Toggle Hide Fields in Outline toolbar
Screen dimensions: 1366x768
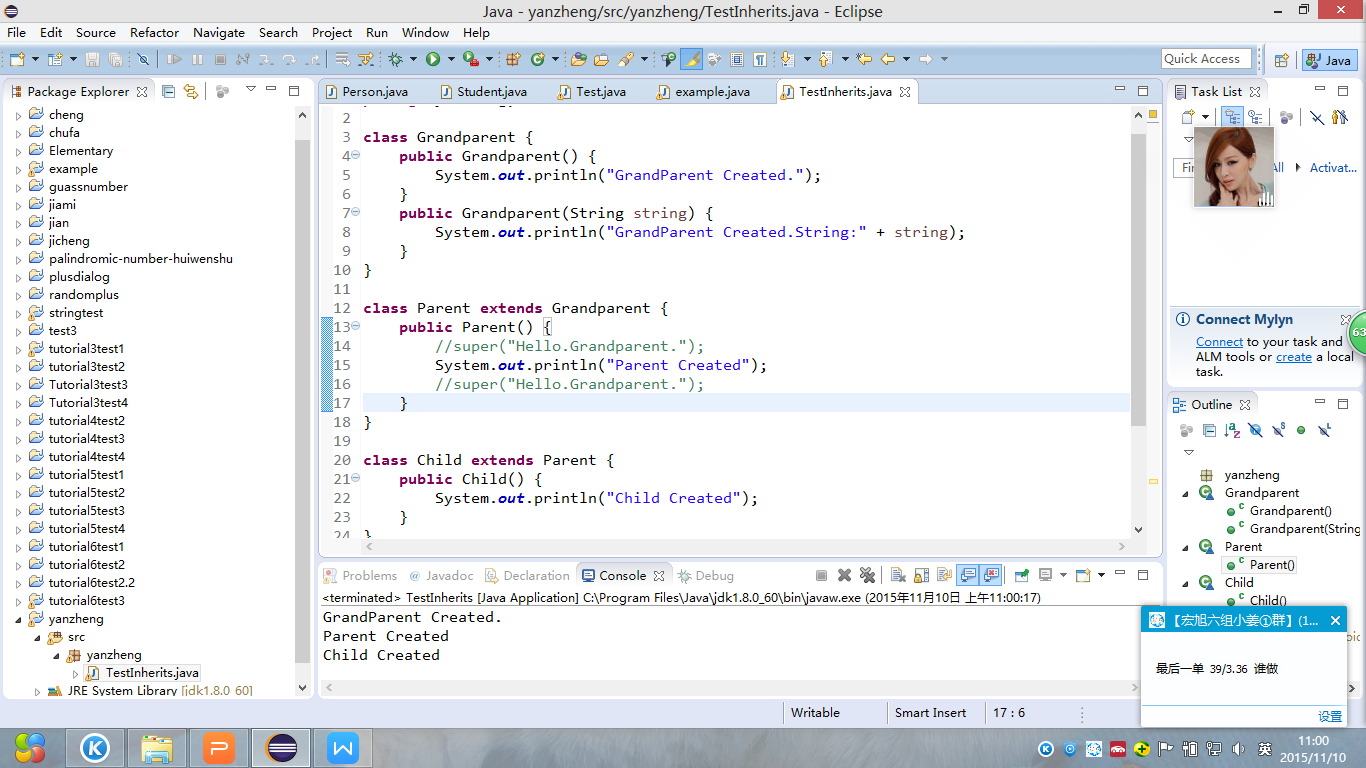click(1255, 430)
